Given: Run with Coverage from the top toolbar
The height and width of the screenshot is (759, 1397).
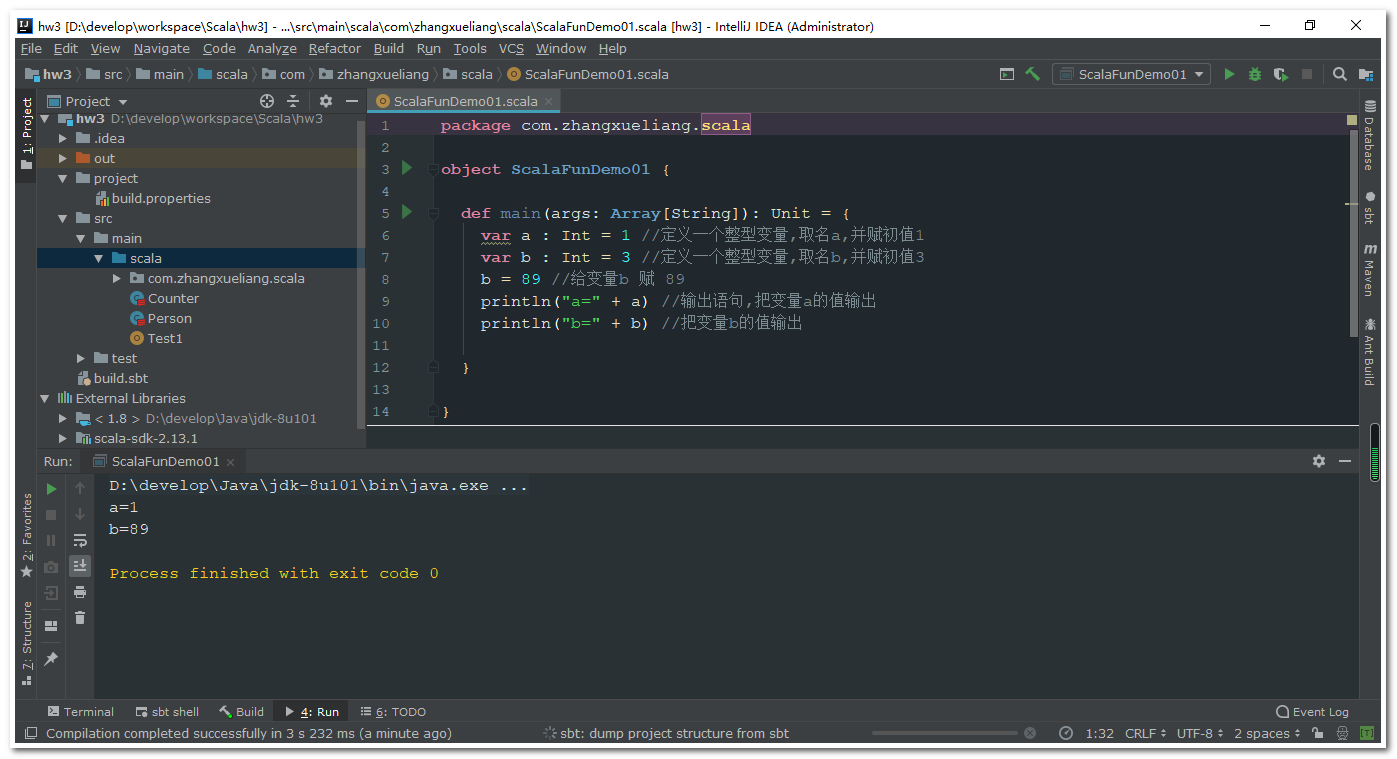Looking at the screenshot, I should coord(1281,74).
